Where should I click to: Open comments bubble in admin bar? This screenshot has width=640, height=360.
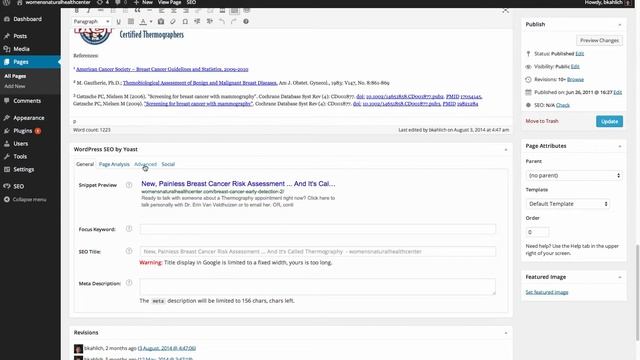coord(121,2)
